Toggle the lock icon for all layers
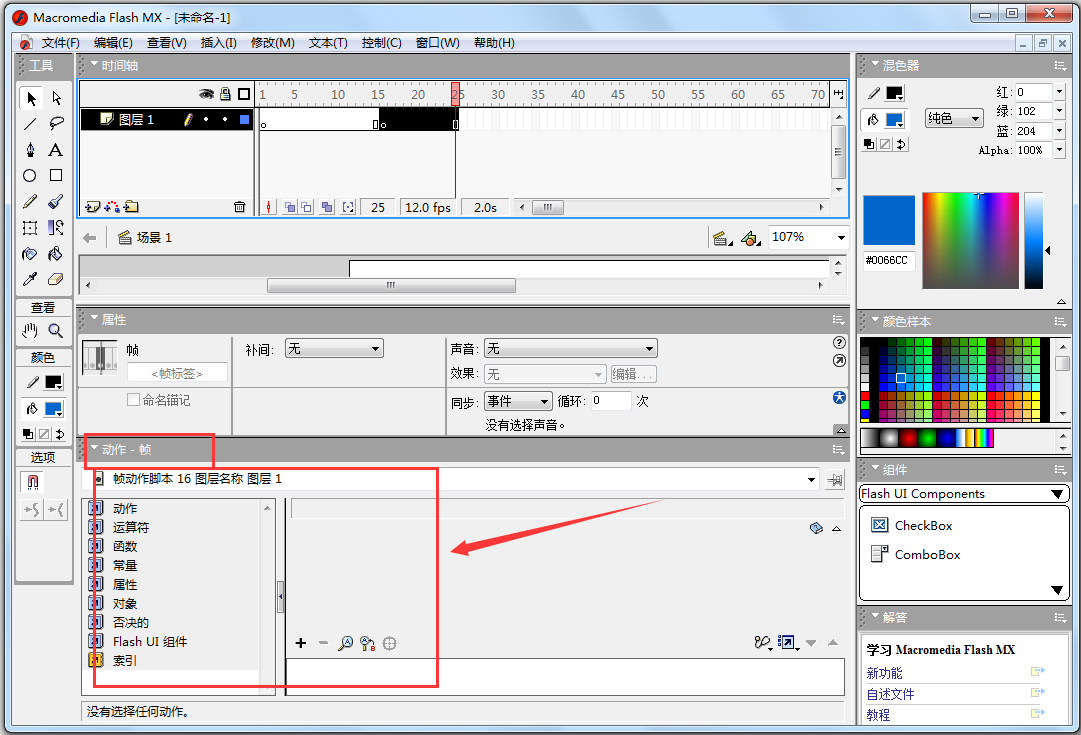The height and width of the screenshot is (735, 1081). pyautogui.click(x=225, y=94)
